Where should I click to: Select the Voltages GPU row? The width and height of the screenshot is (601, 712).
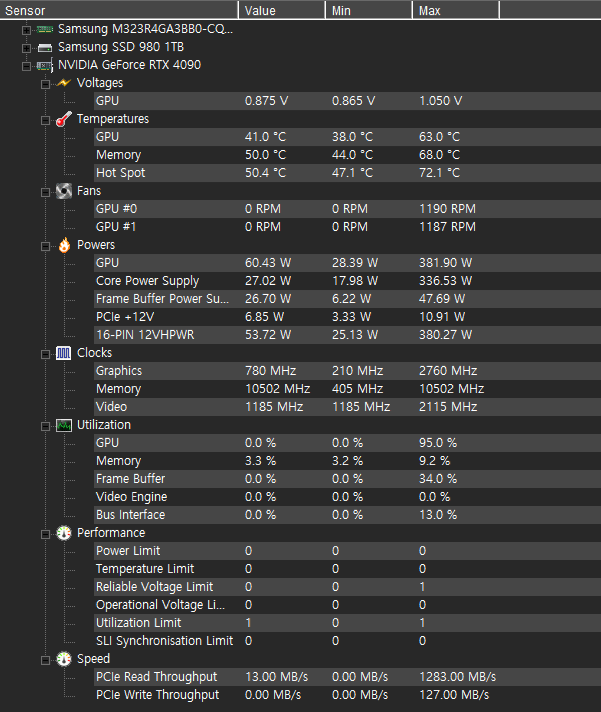pyautogui.click(x=347, y=101)
